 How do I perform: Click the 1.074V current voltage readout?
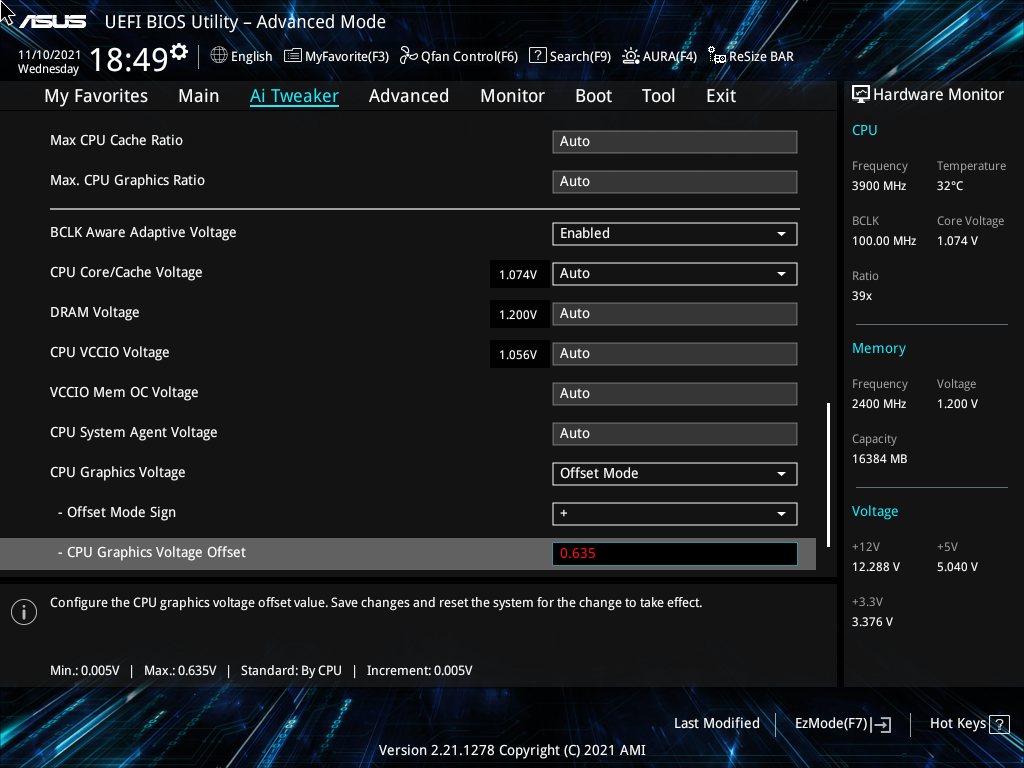[x=518, y=275]
